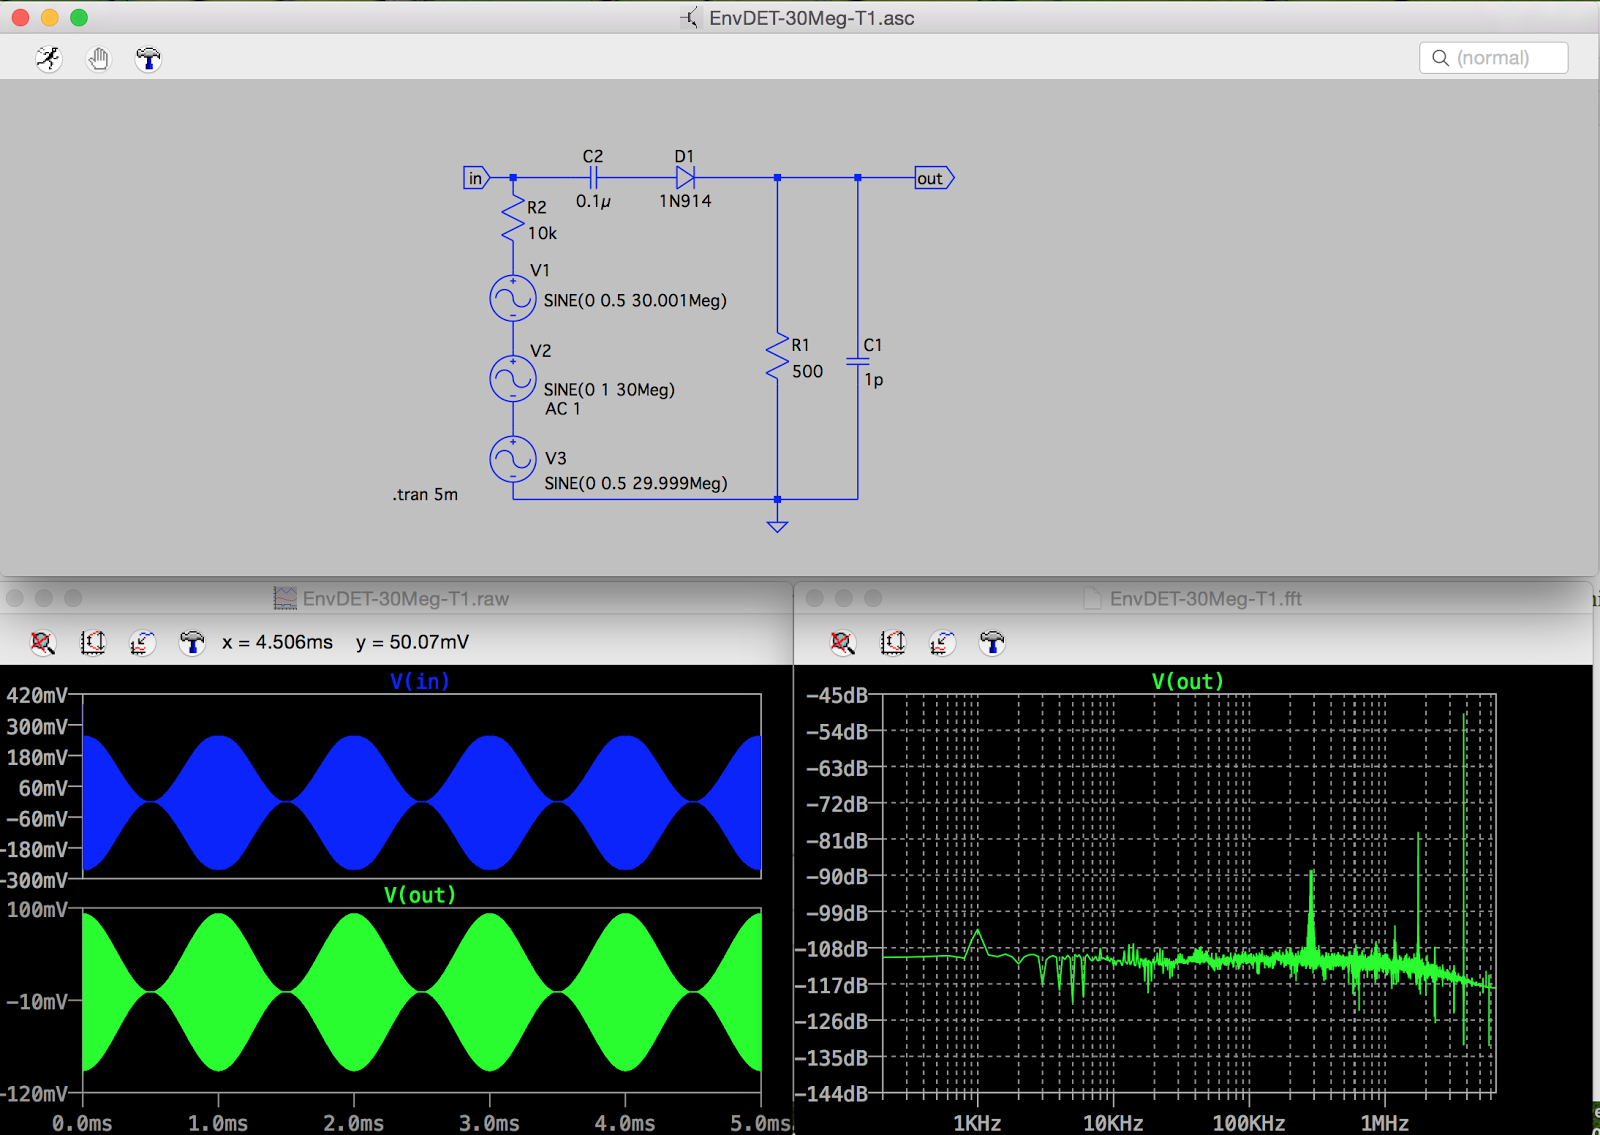Click the V(out) label above the green waveform
This screenshot has height=1135, width=1600.
pyautogui.click(x=419, y=895)
